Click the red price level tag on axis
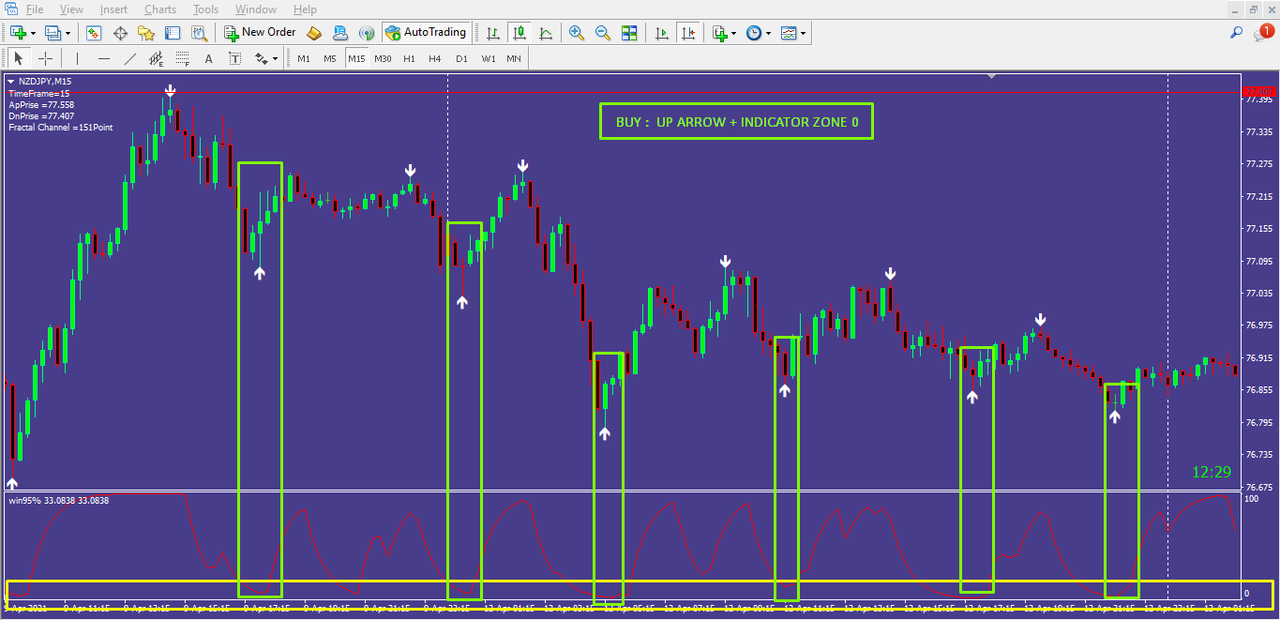The height and width of the screenshot is (621, 1280). (1258, 93)
